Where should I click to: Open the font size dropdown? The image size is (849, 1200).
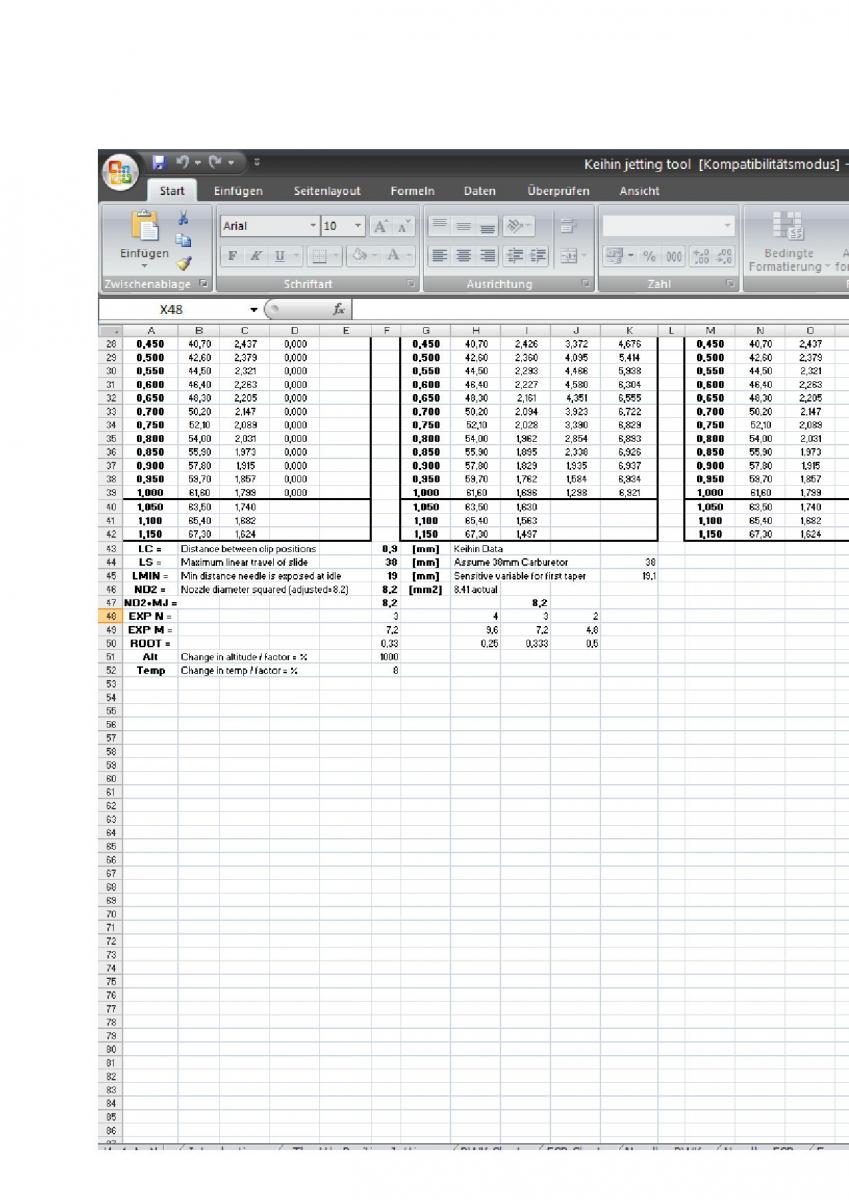359,227
